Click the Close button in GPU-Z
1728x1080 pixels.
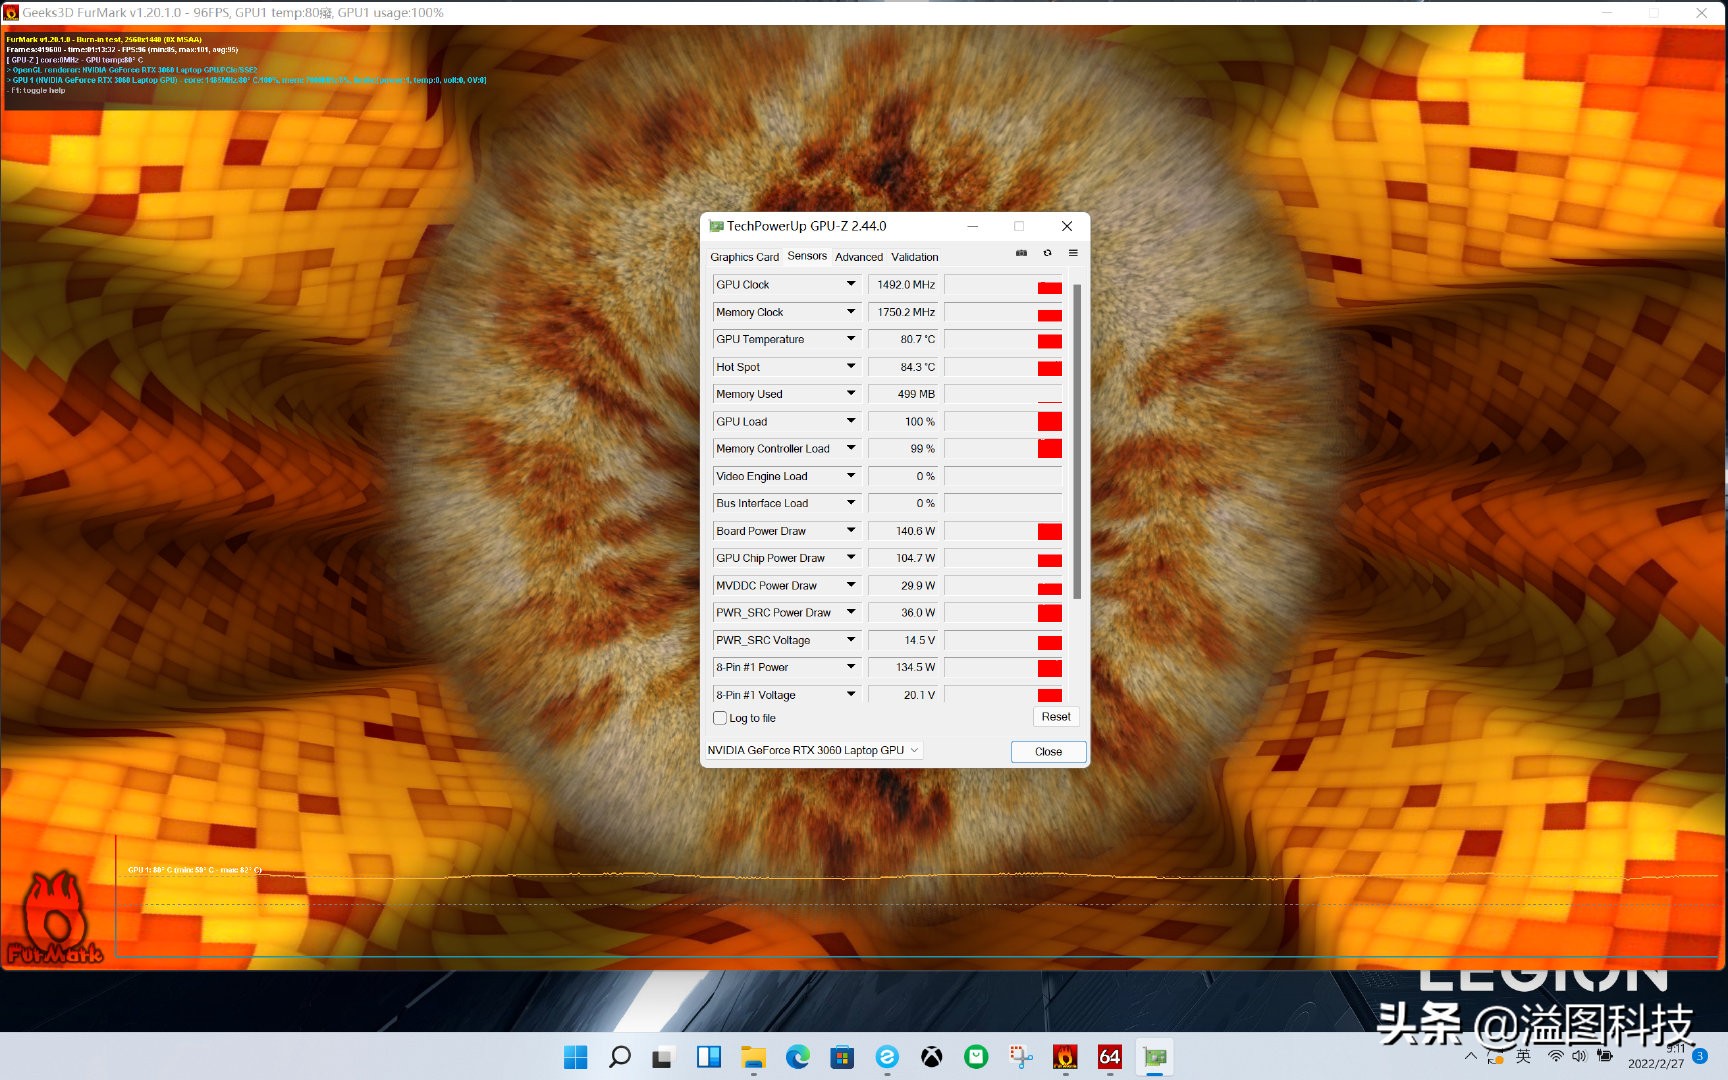pyautogui.click(x=1048, y=752)
